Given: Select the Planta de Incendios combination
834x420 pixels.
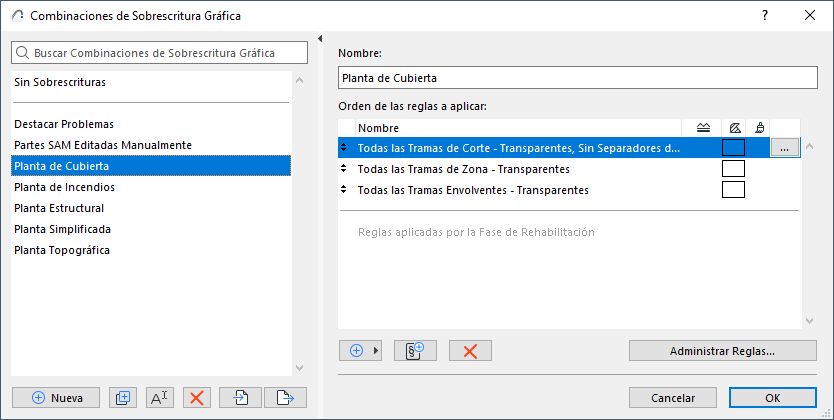Looking at the screenshot, I should point(64,187).
